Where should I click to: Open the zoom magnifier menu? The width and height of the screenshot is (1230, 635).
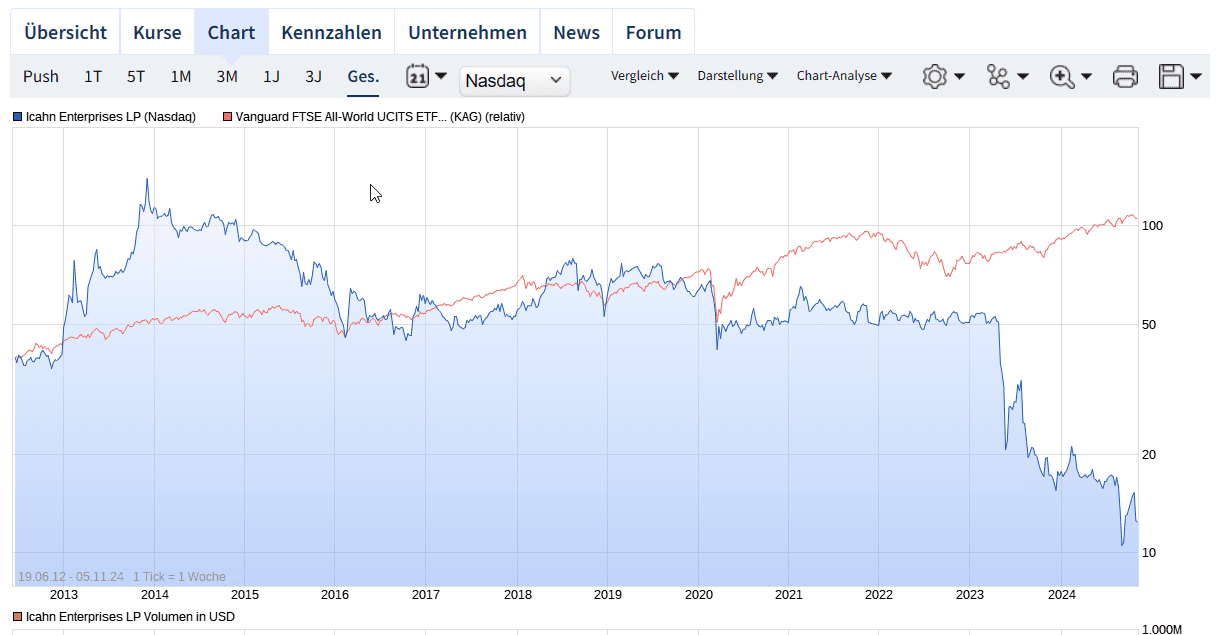click(1061, 76)
